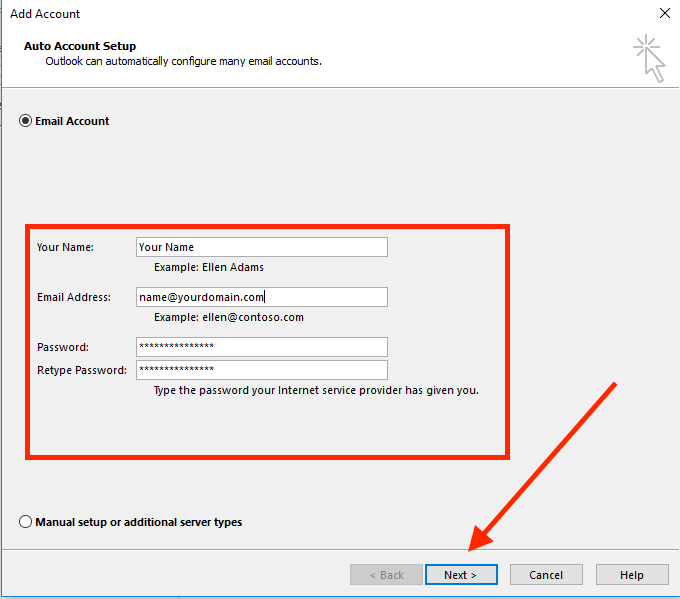Screen dimensions: 680x599
Task: Focus the Email Address input box
Action: (x=261, y=297)
